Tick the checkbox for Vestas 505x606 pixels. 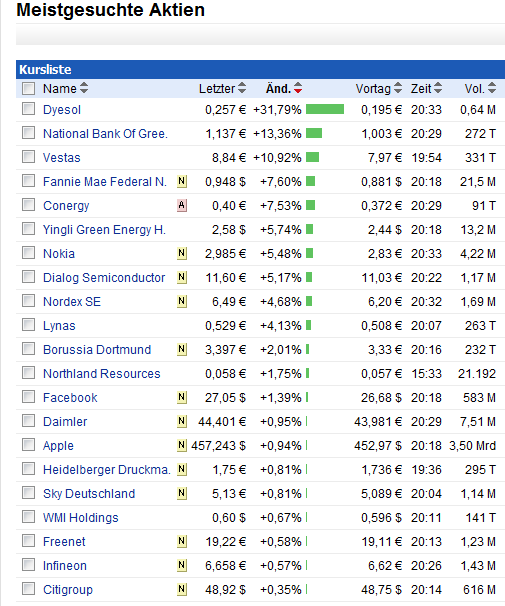tap(29, 157)
